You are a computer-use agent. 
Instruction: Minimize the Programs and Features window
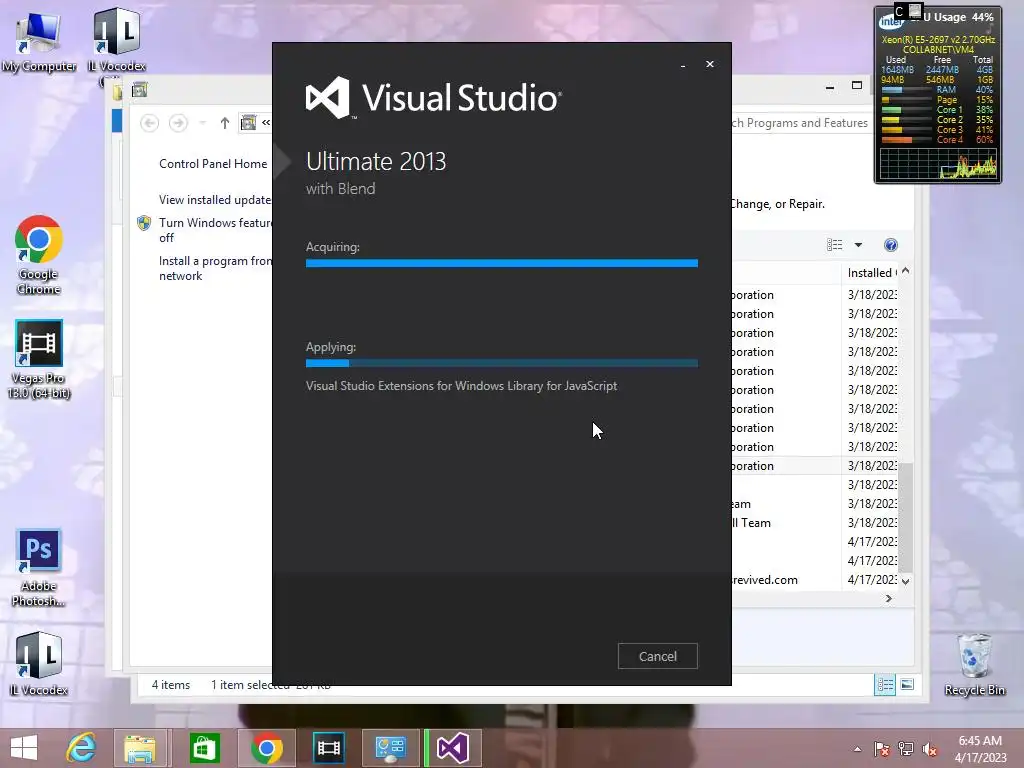pyautogui.click(x=829, y=86)
